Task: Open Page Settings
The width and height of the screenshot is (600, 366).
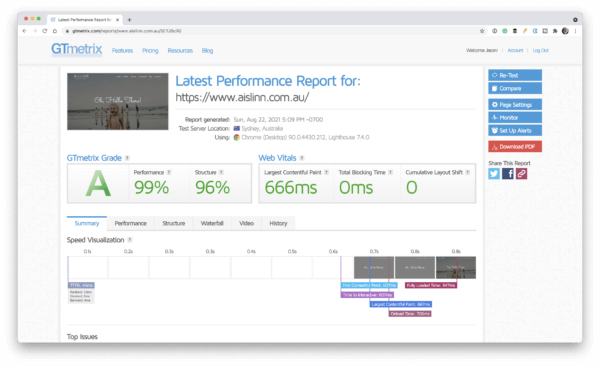Action: 515,105
